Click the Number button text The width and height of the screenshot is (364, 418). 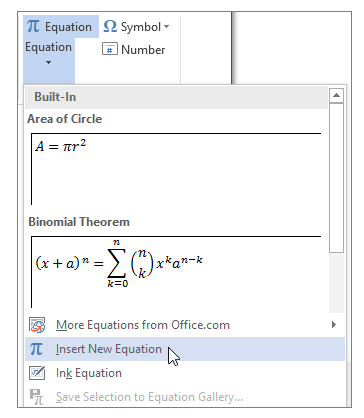pos(143,50)
